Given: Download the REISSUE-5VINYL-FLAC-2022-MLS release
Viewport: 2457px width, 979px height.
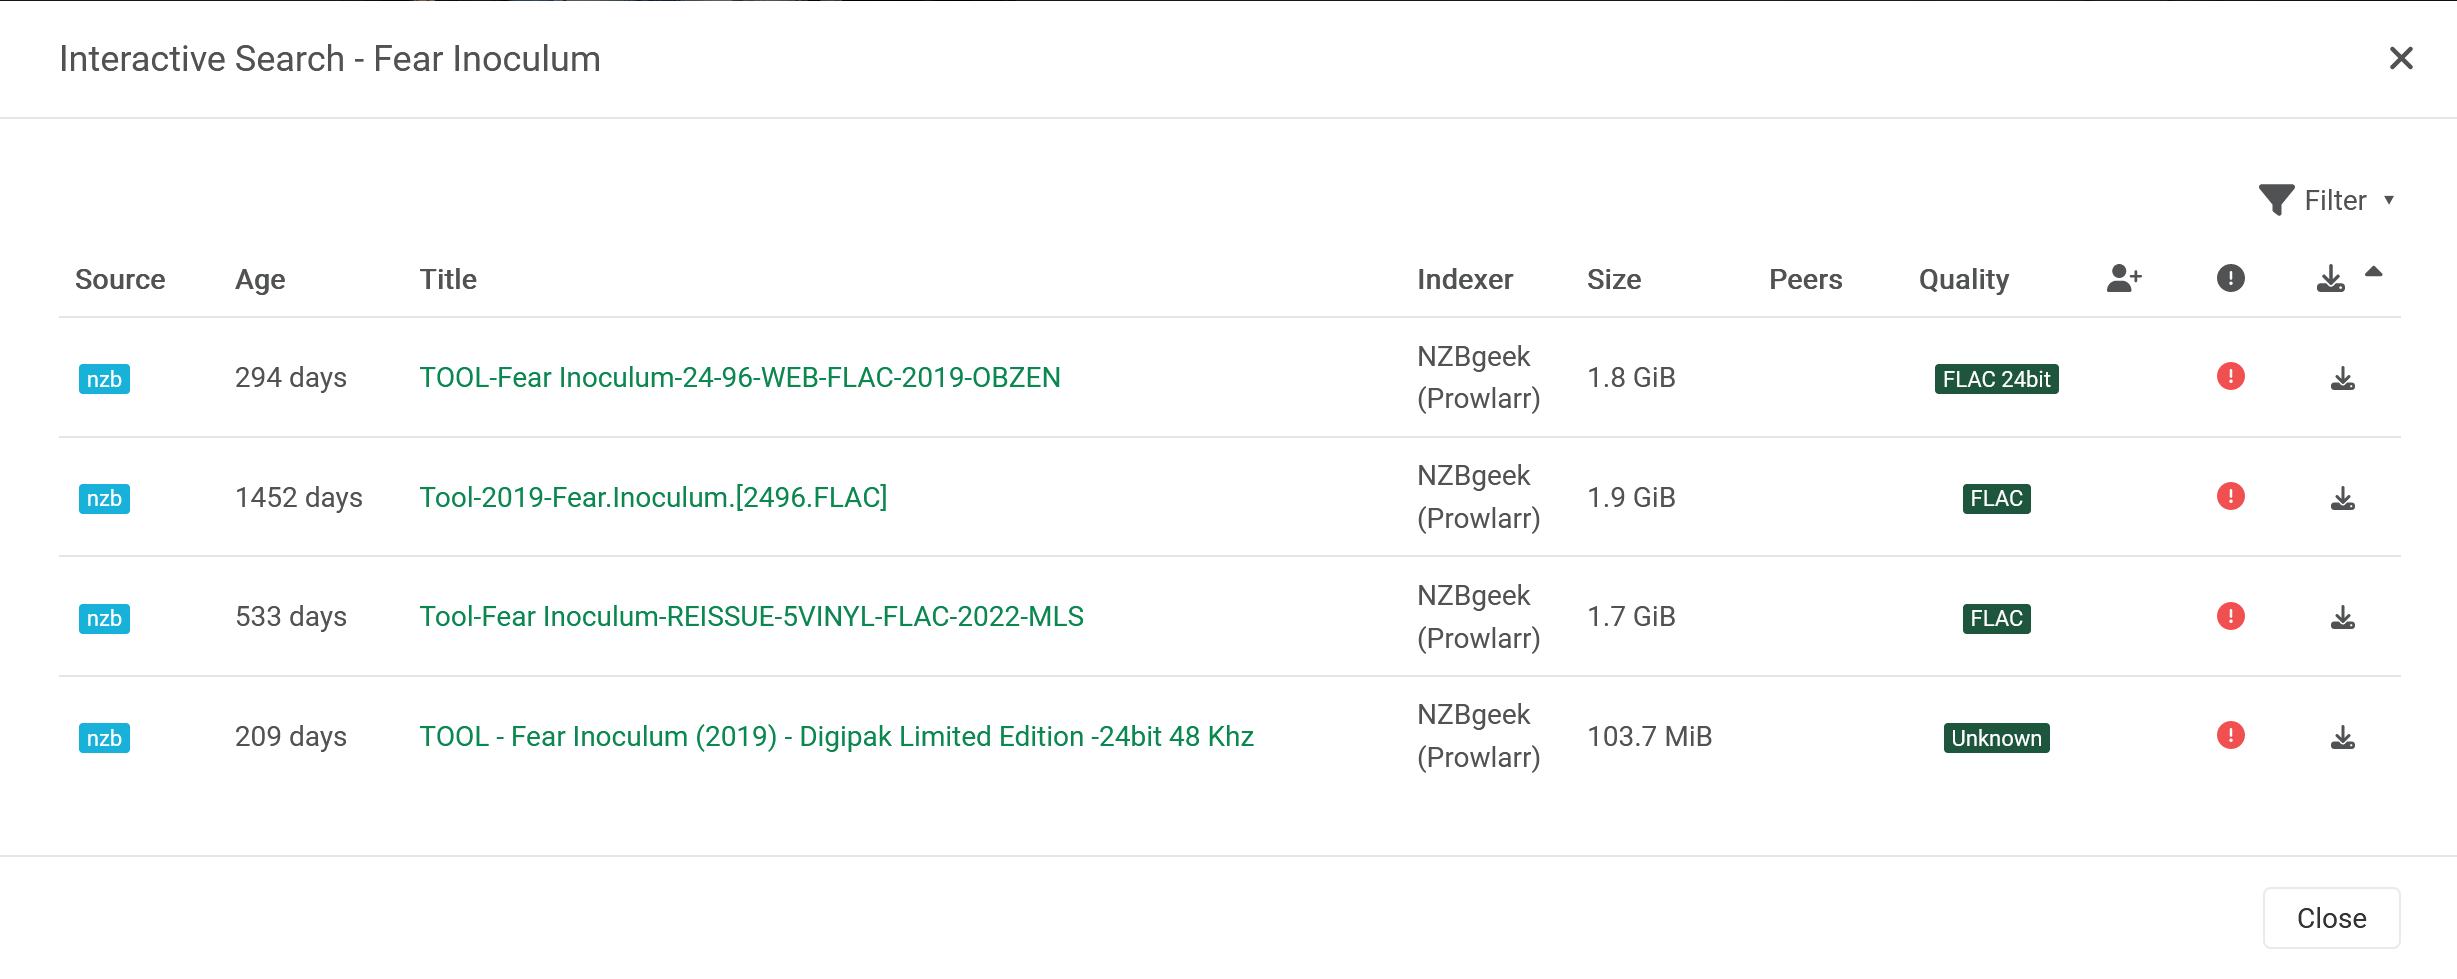Looking at the screenshot, I should [2345, 616].
